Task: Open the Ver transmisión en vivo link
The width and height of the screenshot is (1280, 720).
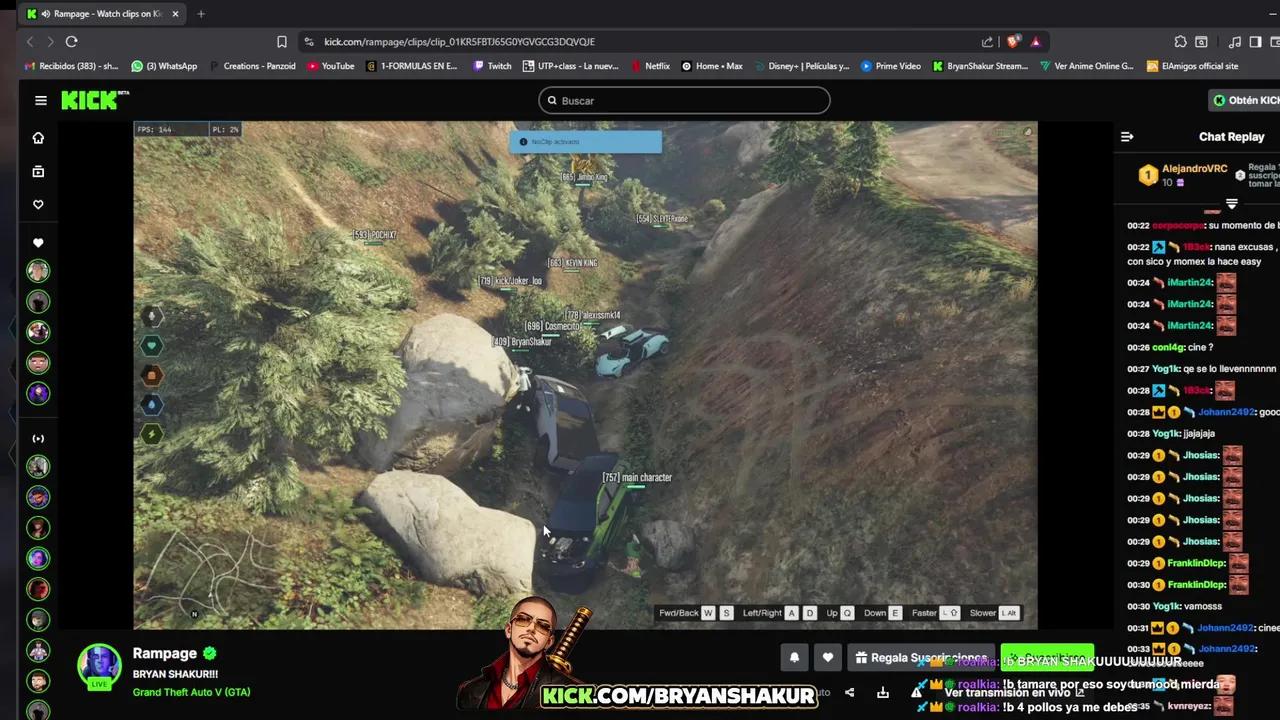Action: tap(1014, 692)
